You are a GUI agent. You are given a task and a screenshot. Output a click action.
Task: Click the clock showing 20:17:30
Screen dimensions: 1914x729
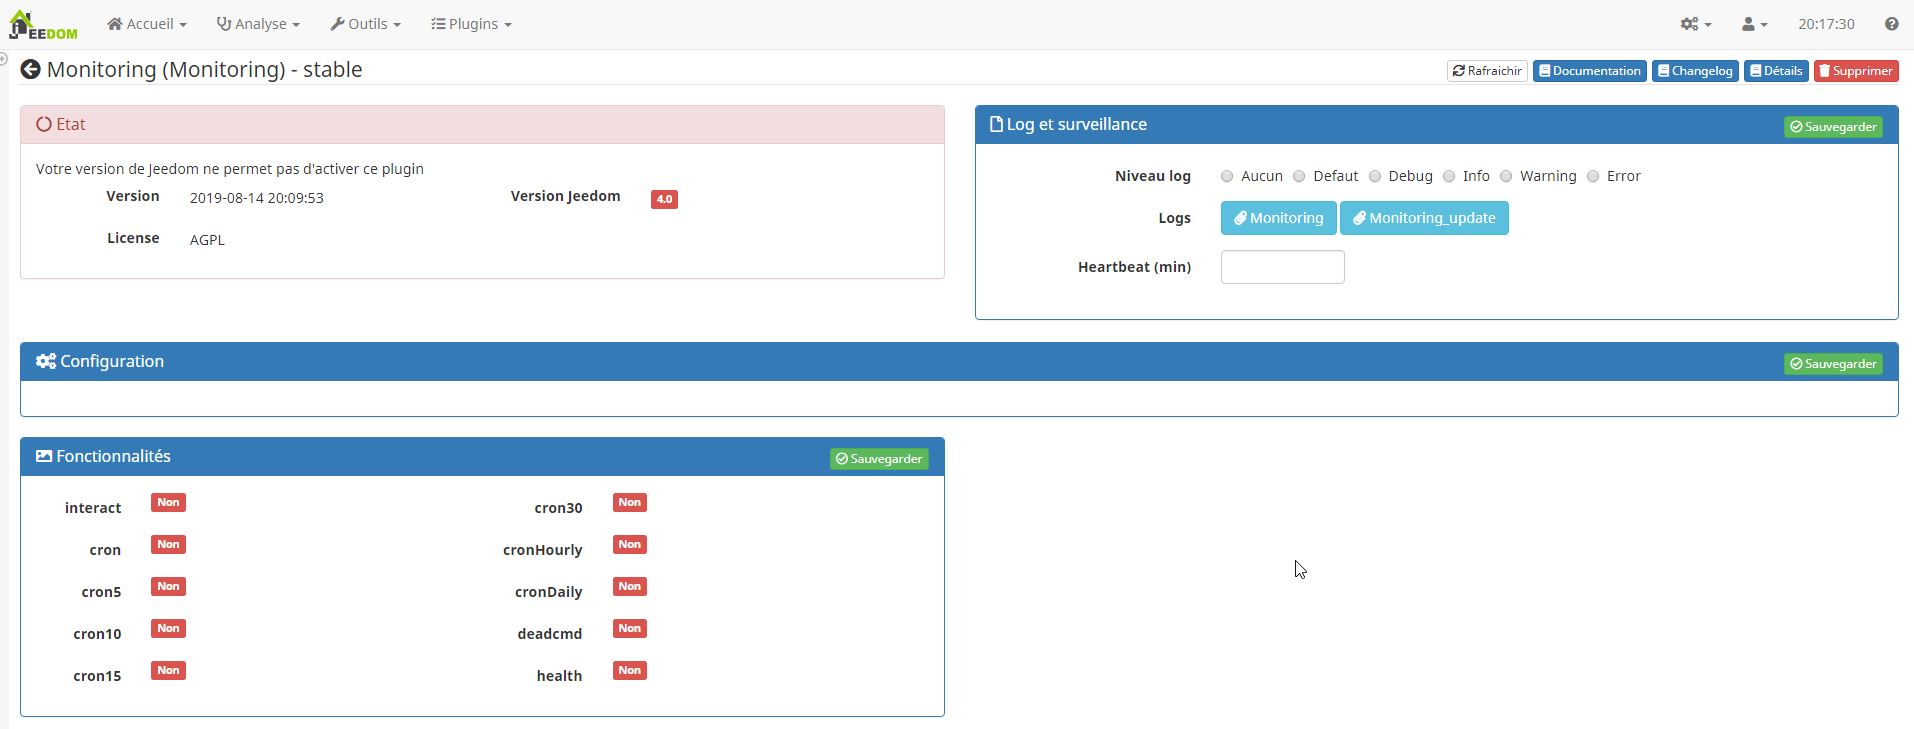pos(1826,24)
